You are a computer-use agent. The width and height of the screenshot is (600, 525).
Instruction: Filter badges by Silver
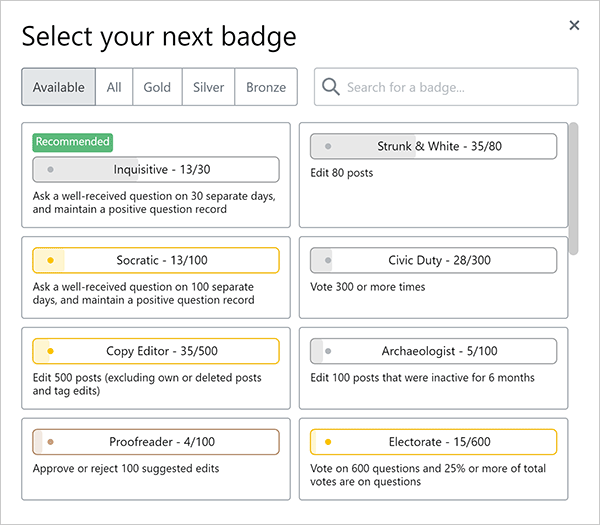[209, 87]
